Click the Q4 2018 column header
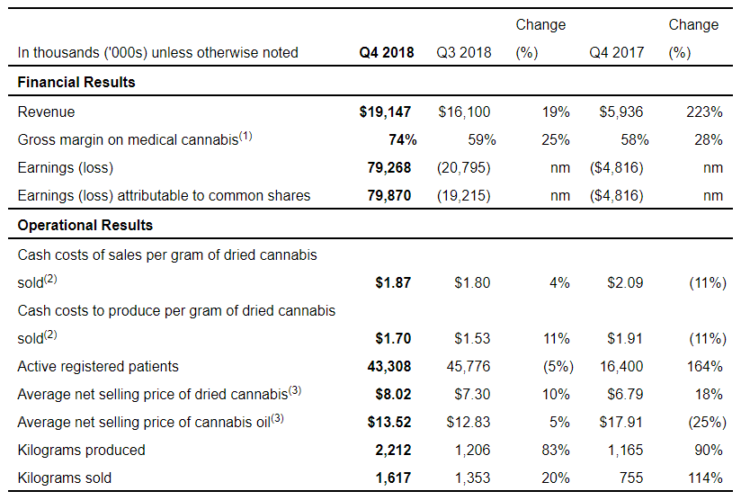750x500 pixels. click(x=385, y=53)
